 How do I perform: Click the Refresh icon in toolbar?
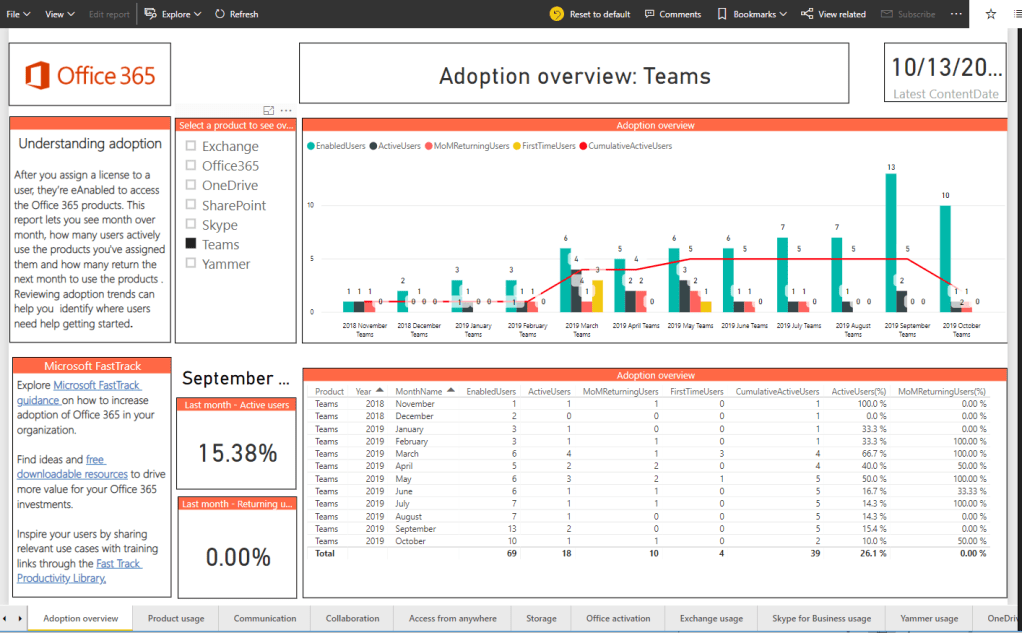point(219,14)
